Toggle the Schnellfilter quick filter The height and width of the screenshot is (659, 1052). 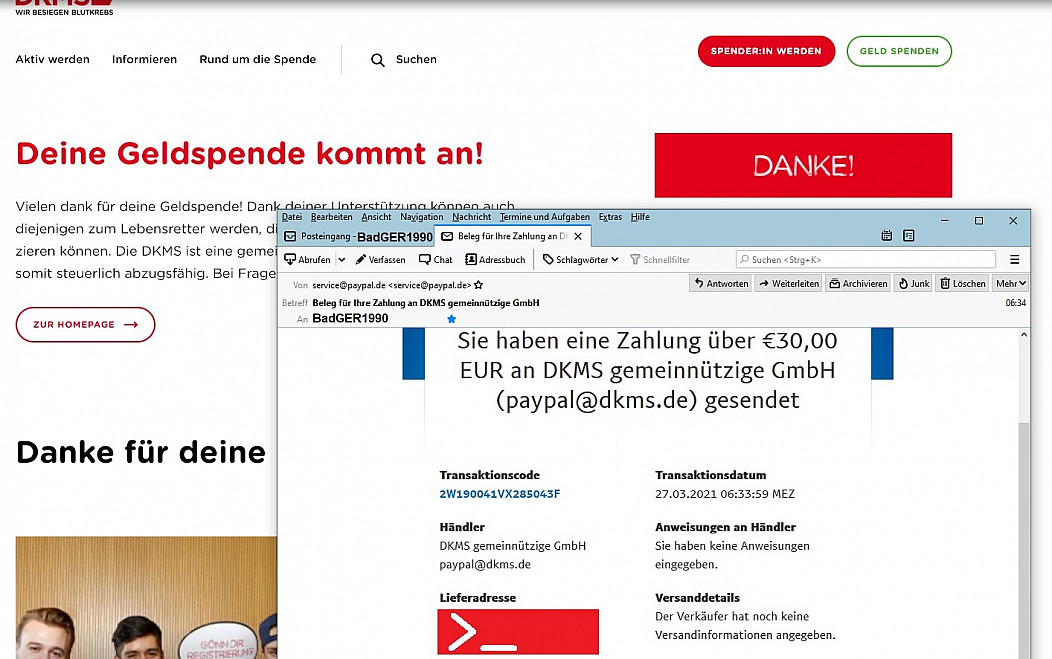pos(660,260)
